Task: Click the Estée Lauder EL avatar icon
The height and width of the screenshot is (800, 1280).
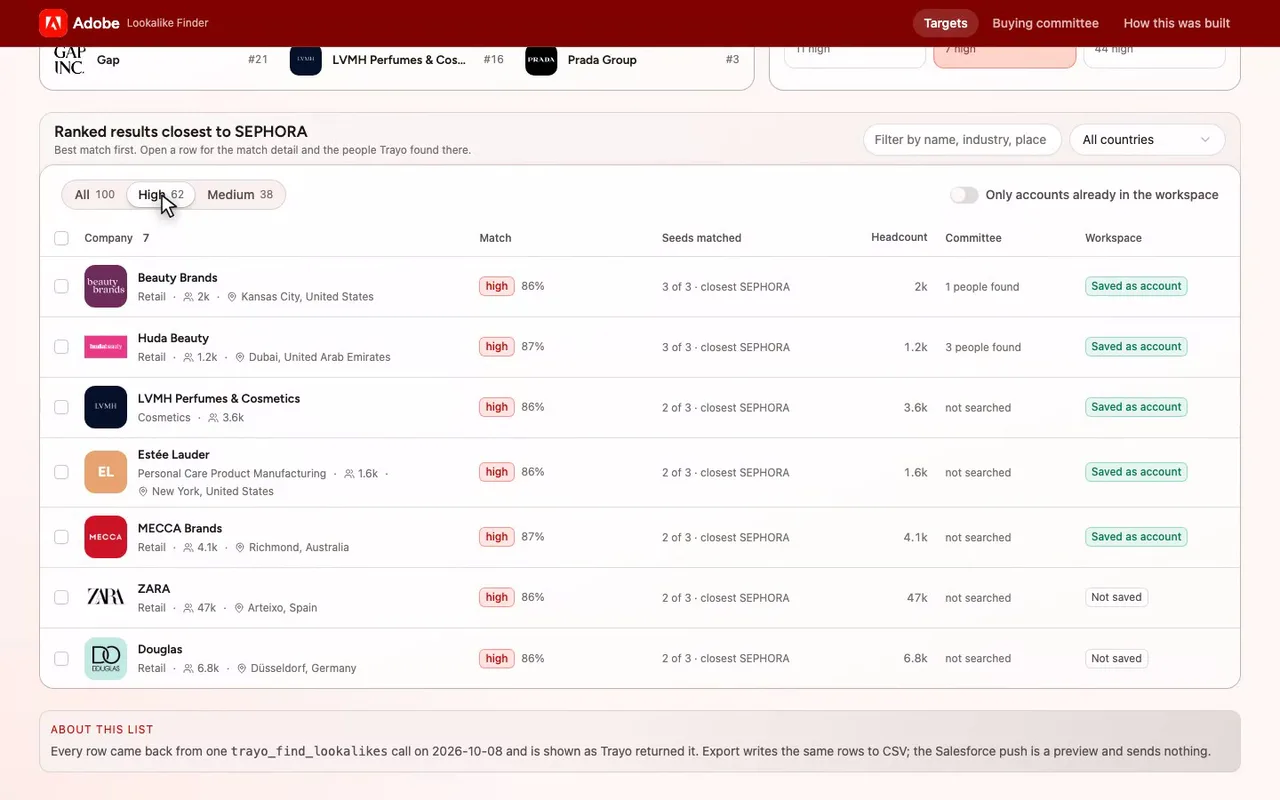Action: coord(105,472)
